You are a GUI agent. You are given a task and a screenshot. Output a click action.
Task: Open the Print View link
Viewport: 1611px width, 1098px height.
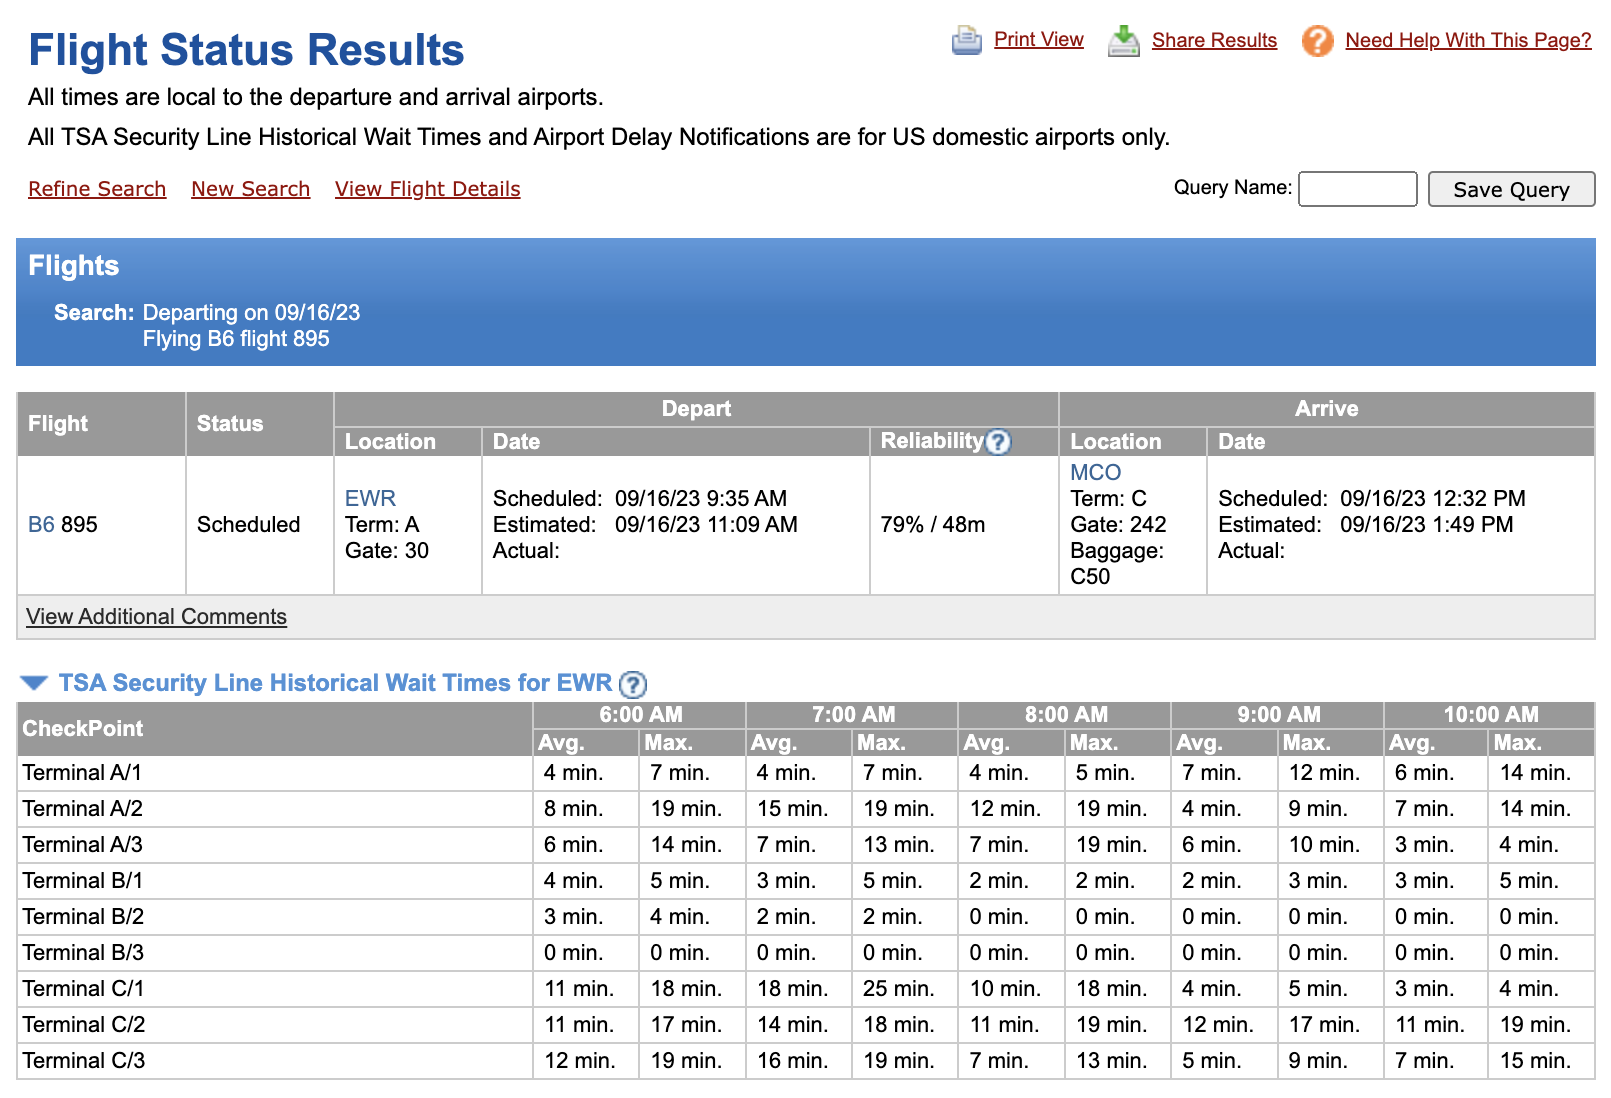point(1038,39)
